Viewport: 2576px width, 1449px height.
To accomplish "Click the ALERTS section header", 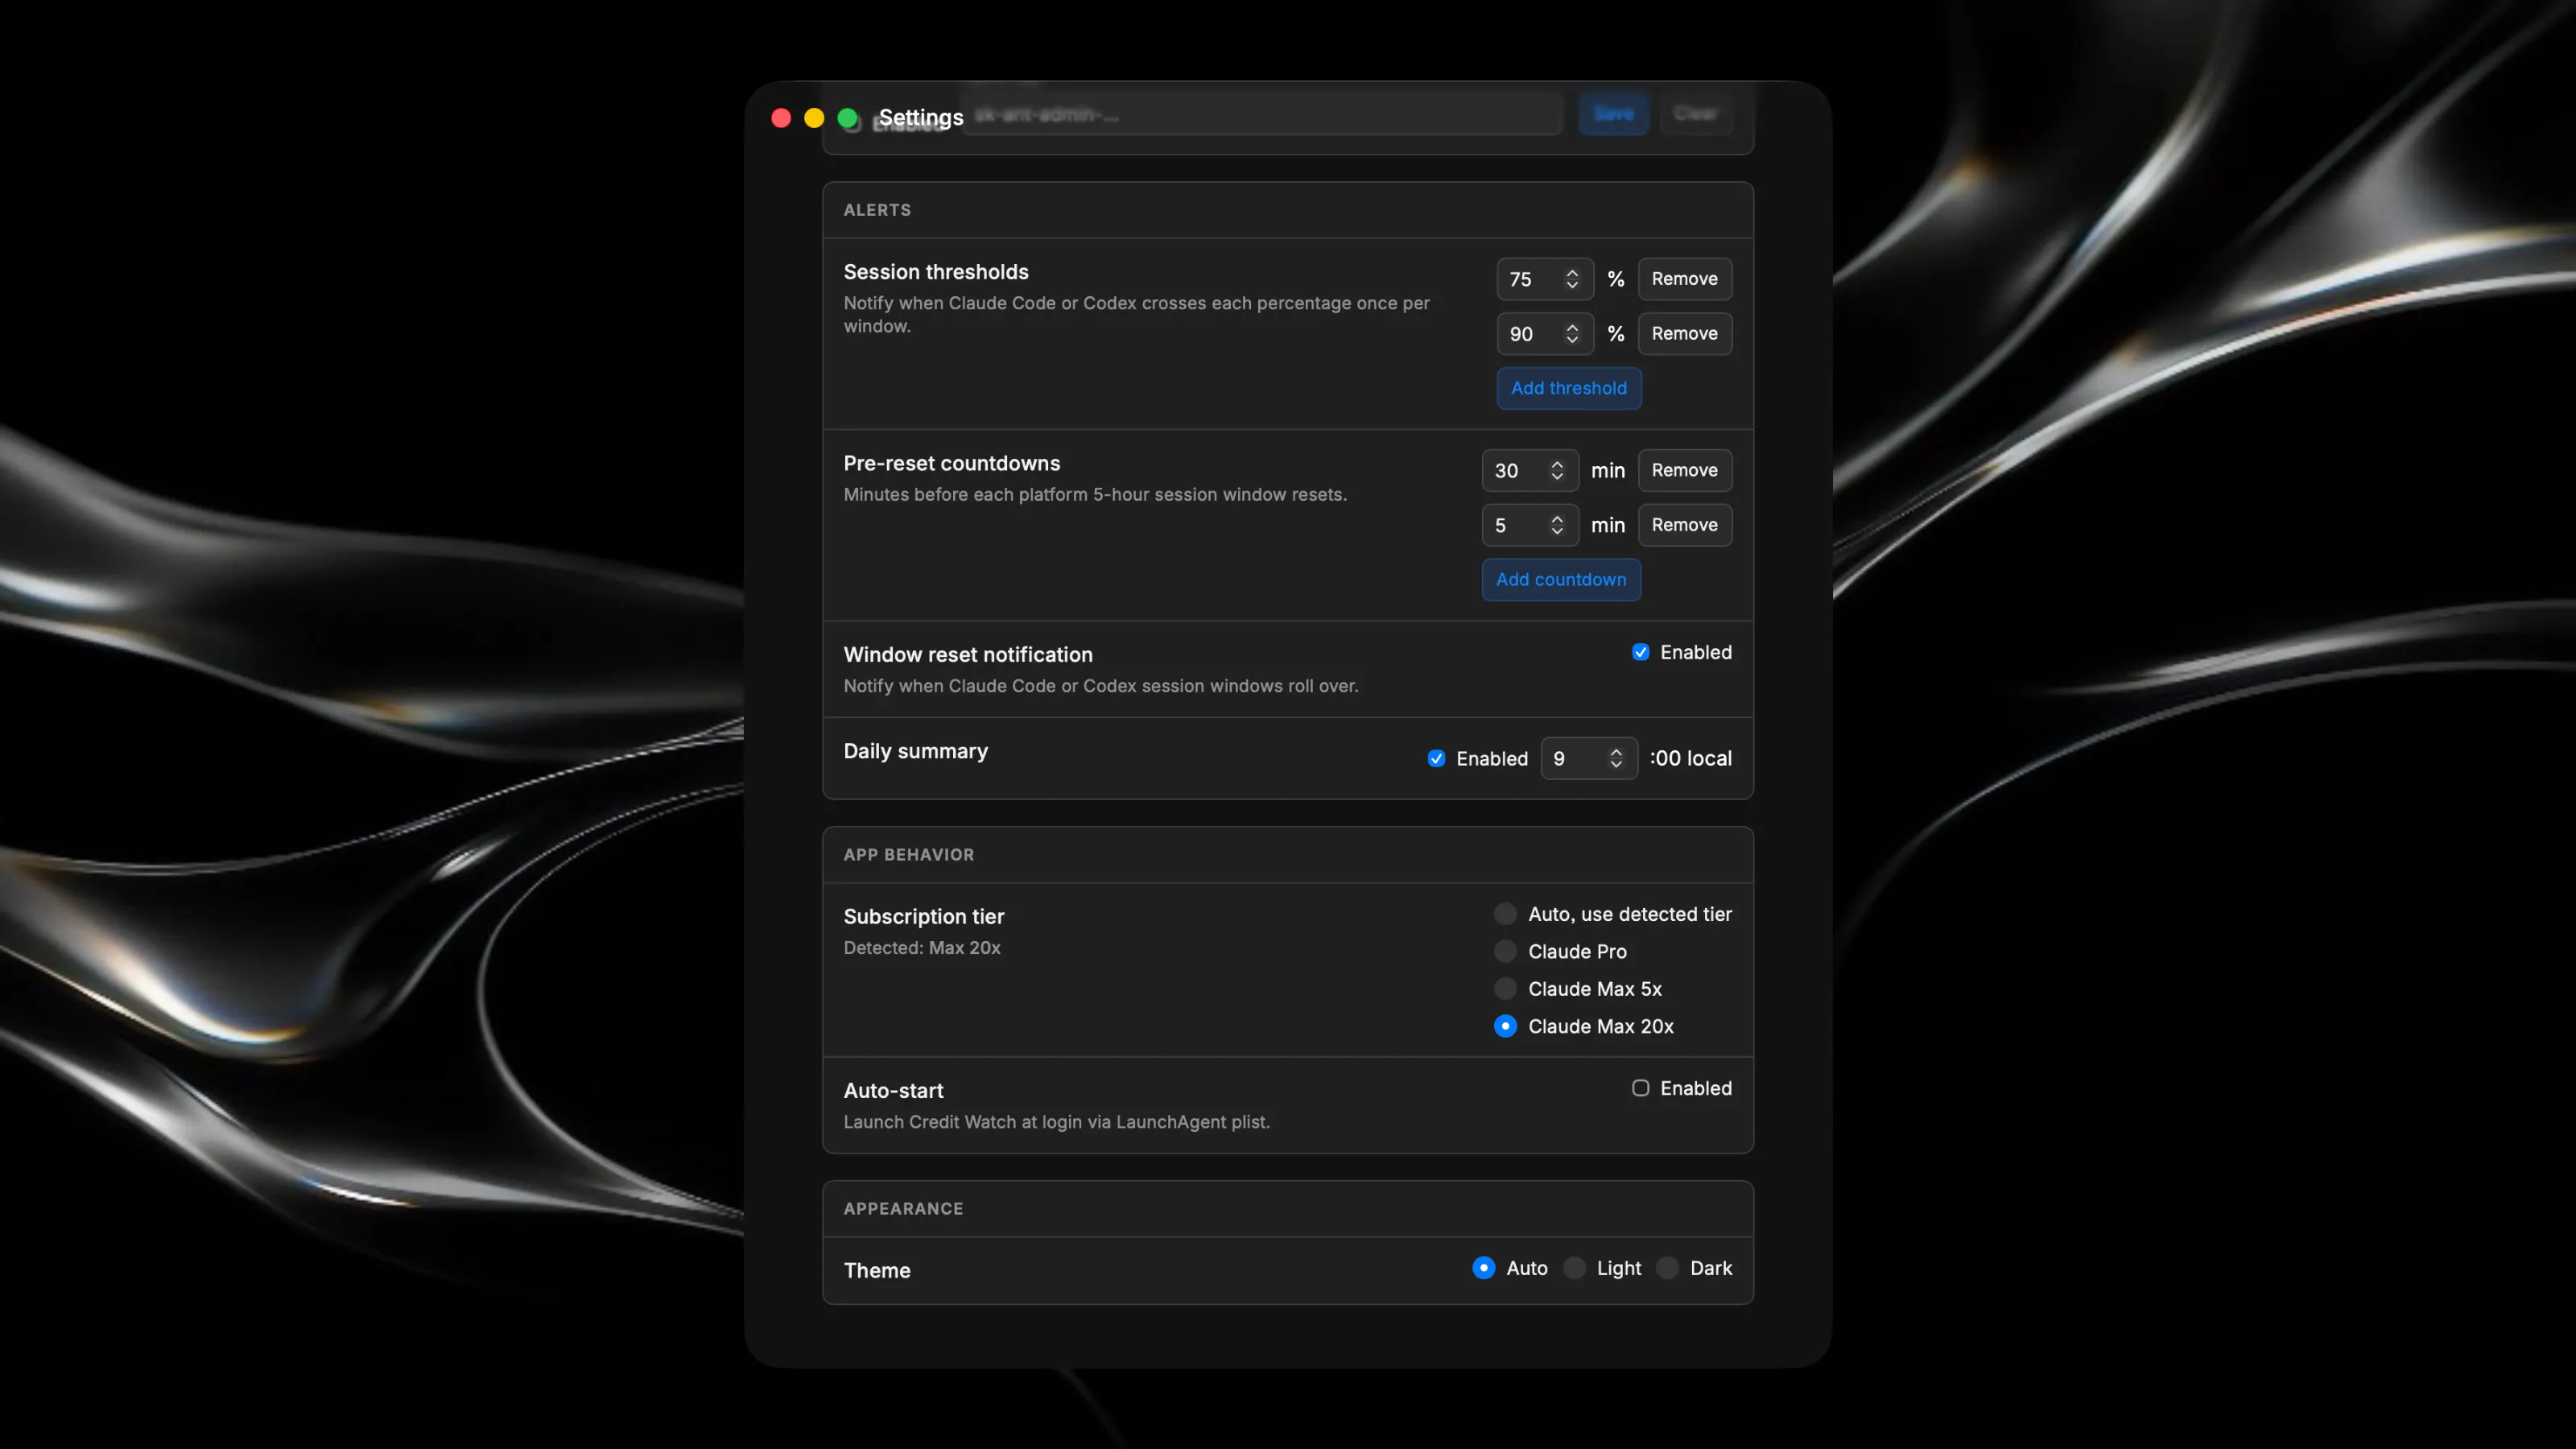I will point(877,210).
